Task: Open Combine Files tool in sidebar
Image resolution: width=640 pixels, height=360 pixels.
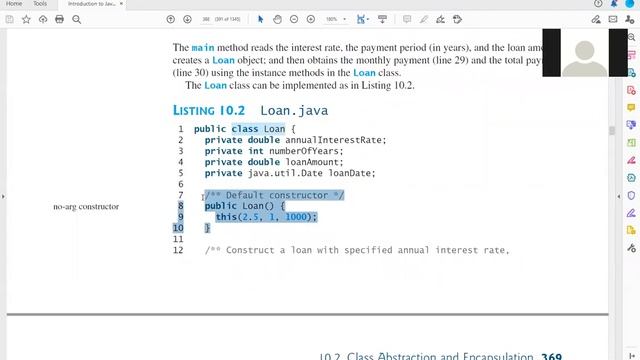Action: coord(631,125)
